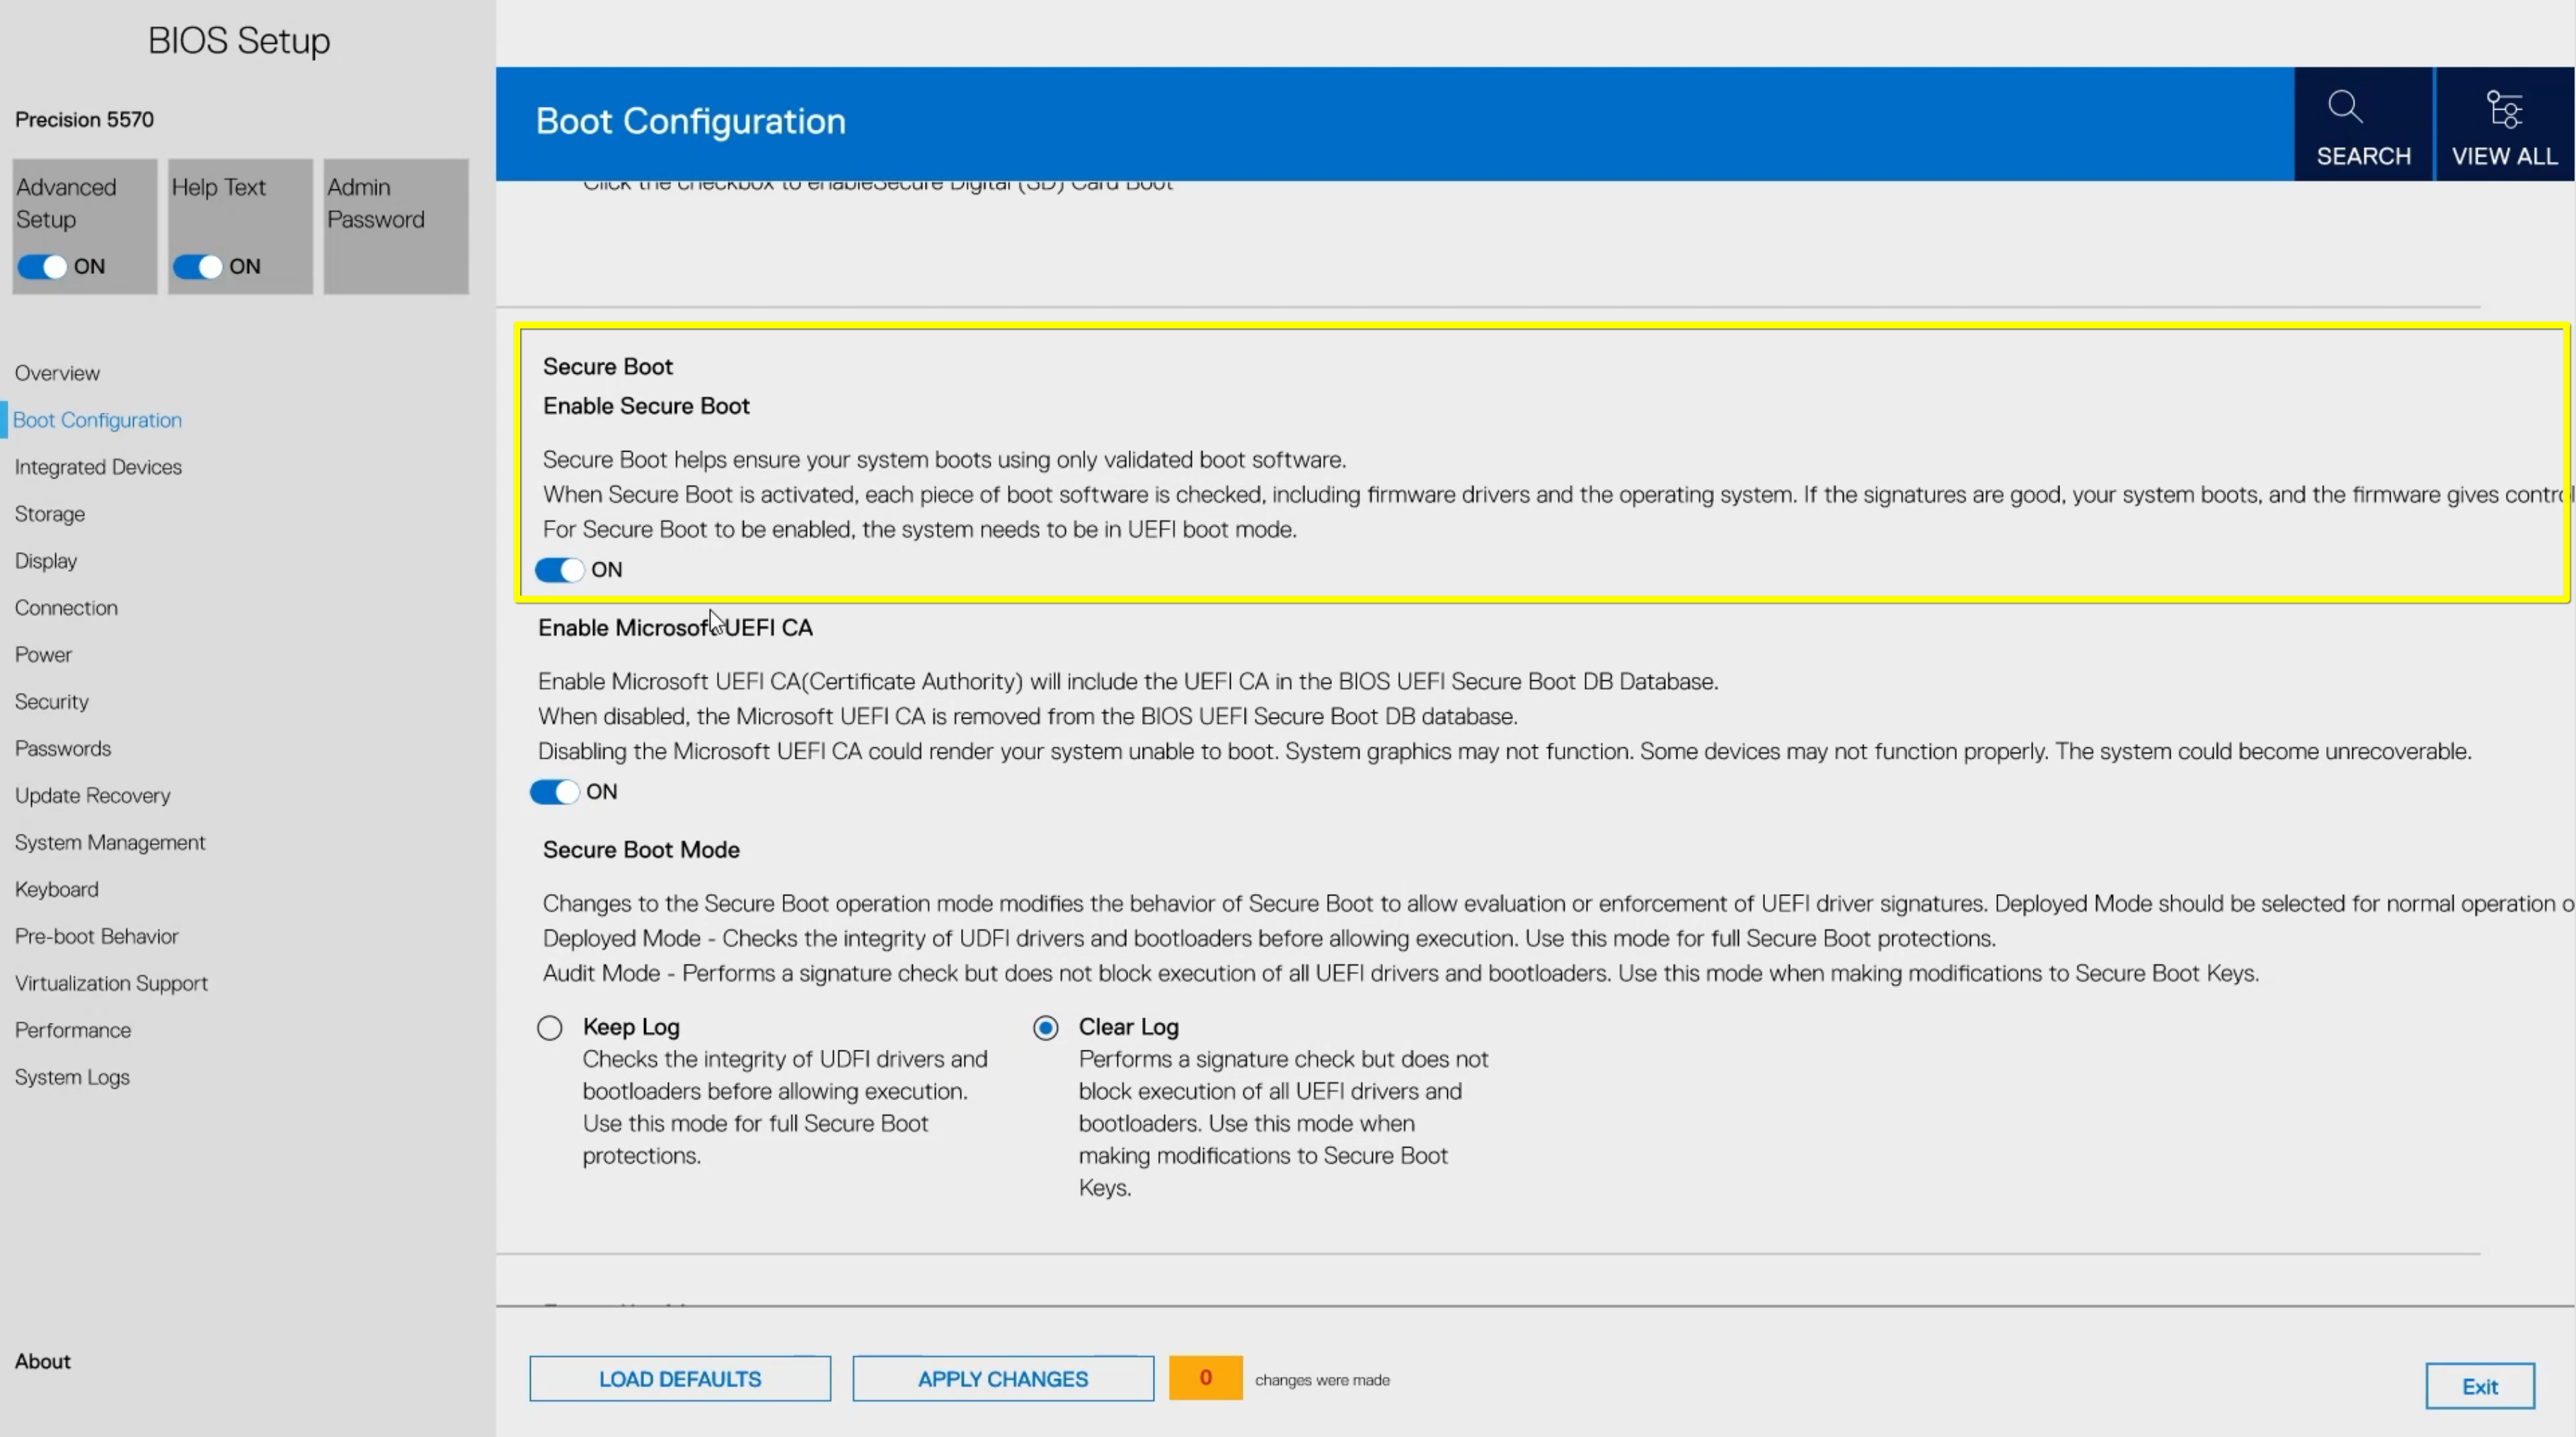The image size is (2576, 1437).
Task: Turn off Enable Microsoft UEFI CA toggle
Action: [x=554, y=792]
